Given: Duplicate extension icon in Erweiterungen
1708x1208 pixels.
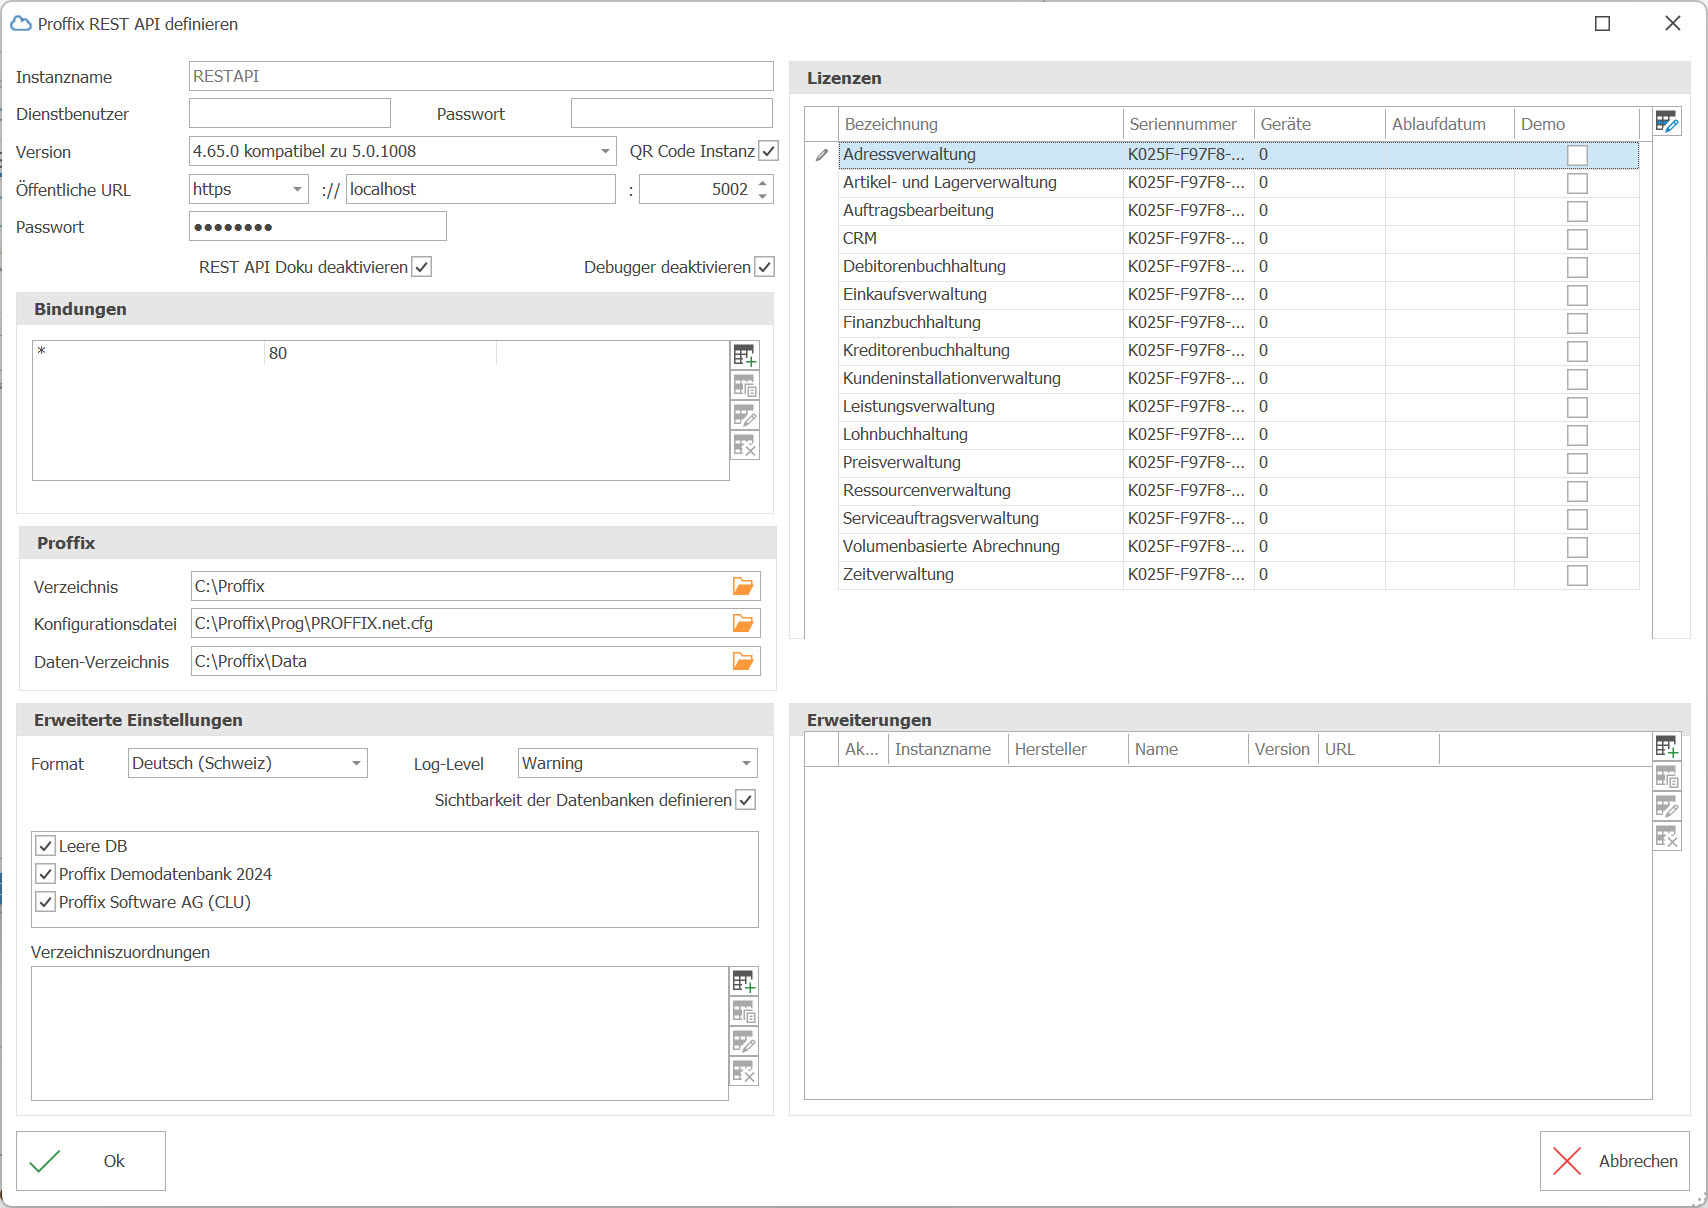Looking at the screenshot, I should pyautogui.click(x=1667, y=776).
